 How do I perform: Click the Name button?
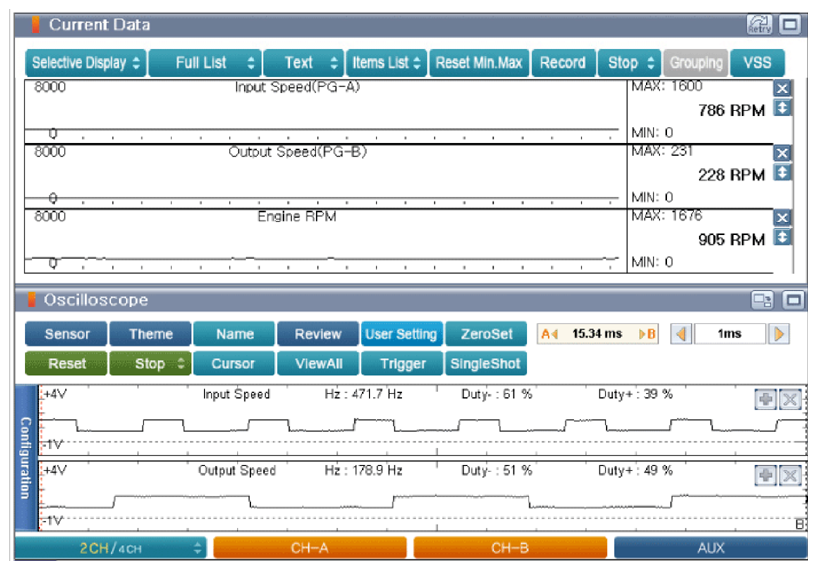click(234, 334)
